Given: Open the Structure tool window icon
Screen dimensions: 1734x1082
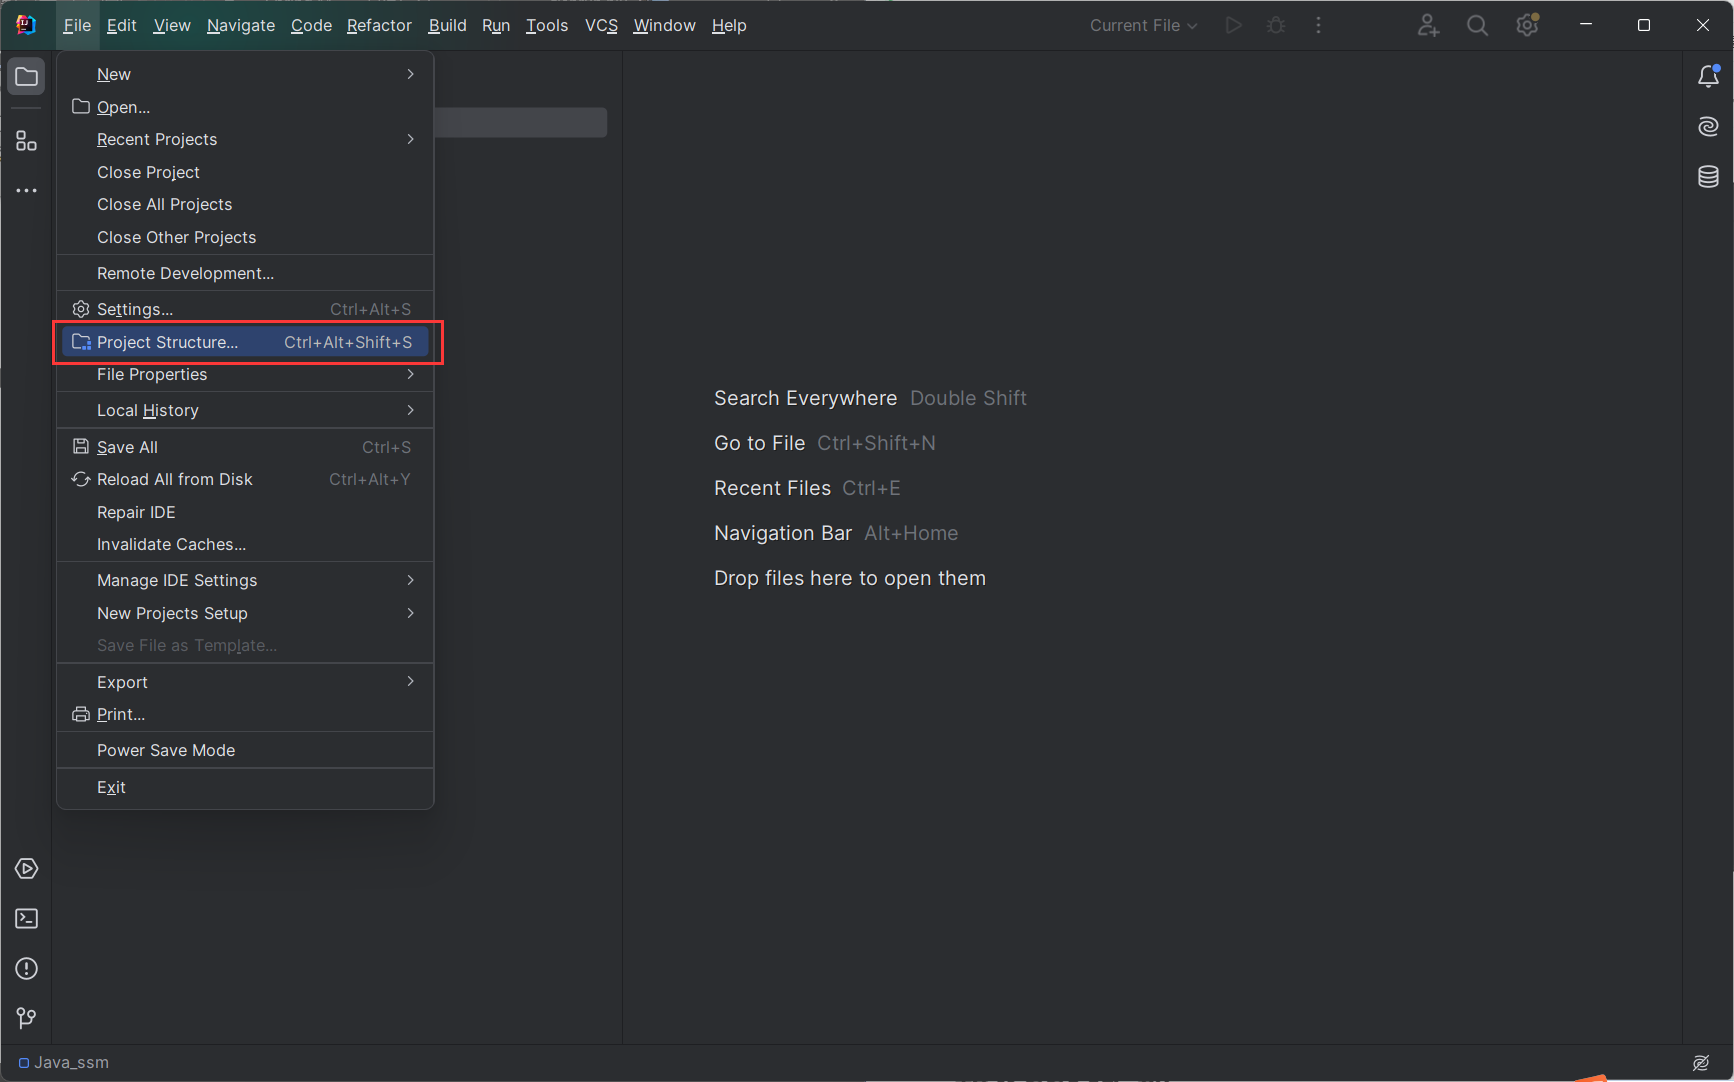Looking at the screenshot, I should pyautogui.click(x=27, y=141).
